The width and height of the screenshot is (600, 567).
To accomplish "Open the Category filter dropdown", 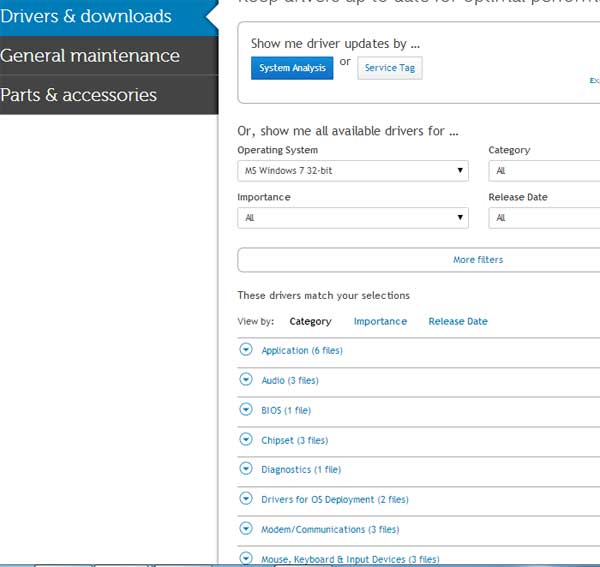I will 545,171.
